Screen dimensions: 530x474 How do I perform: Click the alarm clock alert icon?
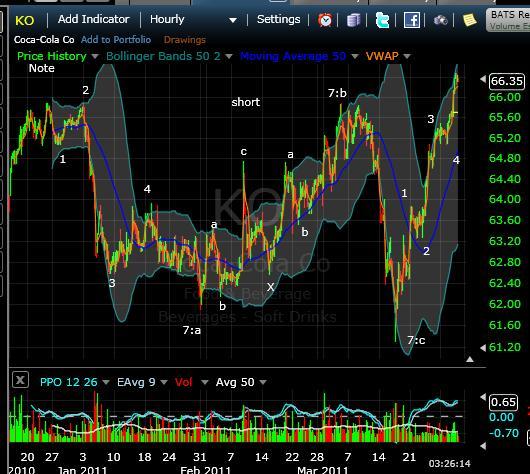coord(325,20)
